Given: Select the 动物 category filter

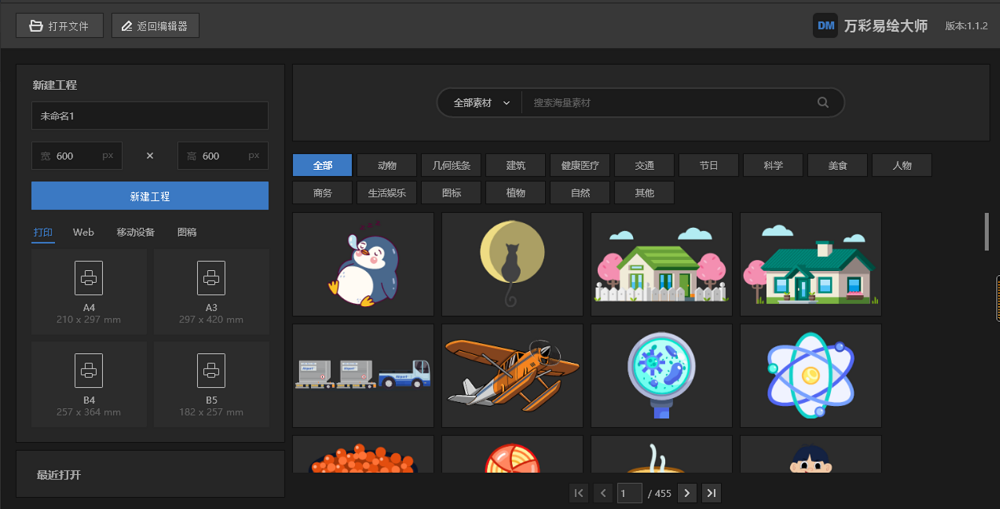Looking at the screenshot, I should pyautogui.click(x=386, y=165).
